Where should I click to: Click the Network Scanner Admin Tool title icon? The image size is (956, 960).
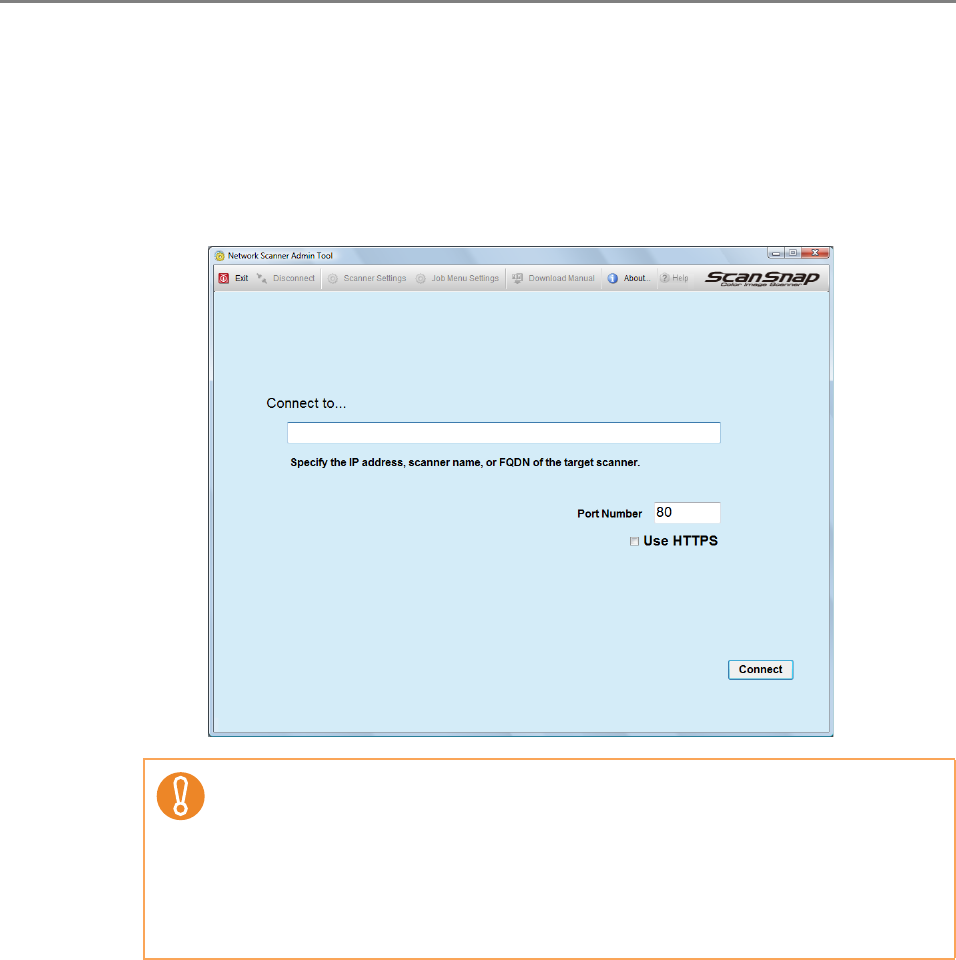[220, 256]
